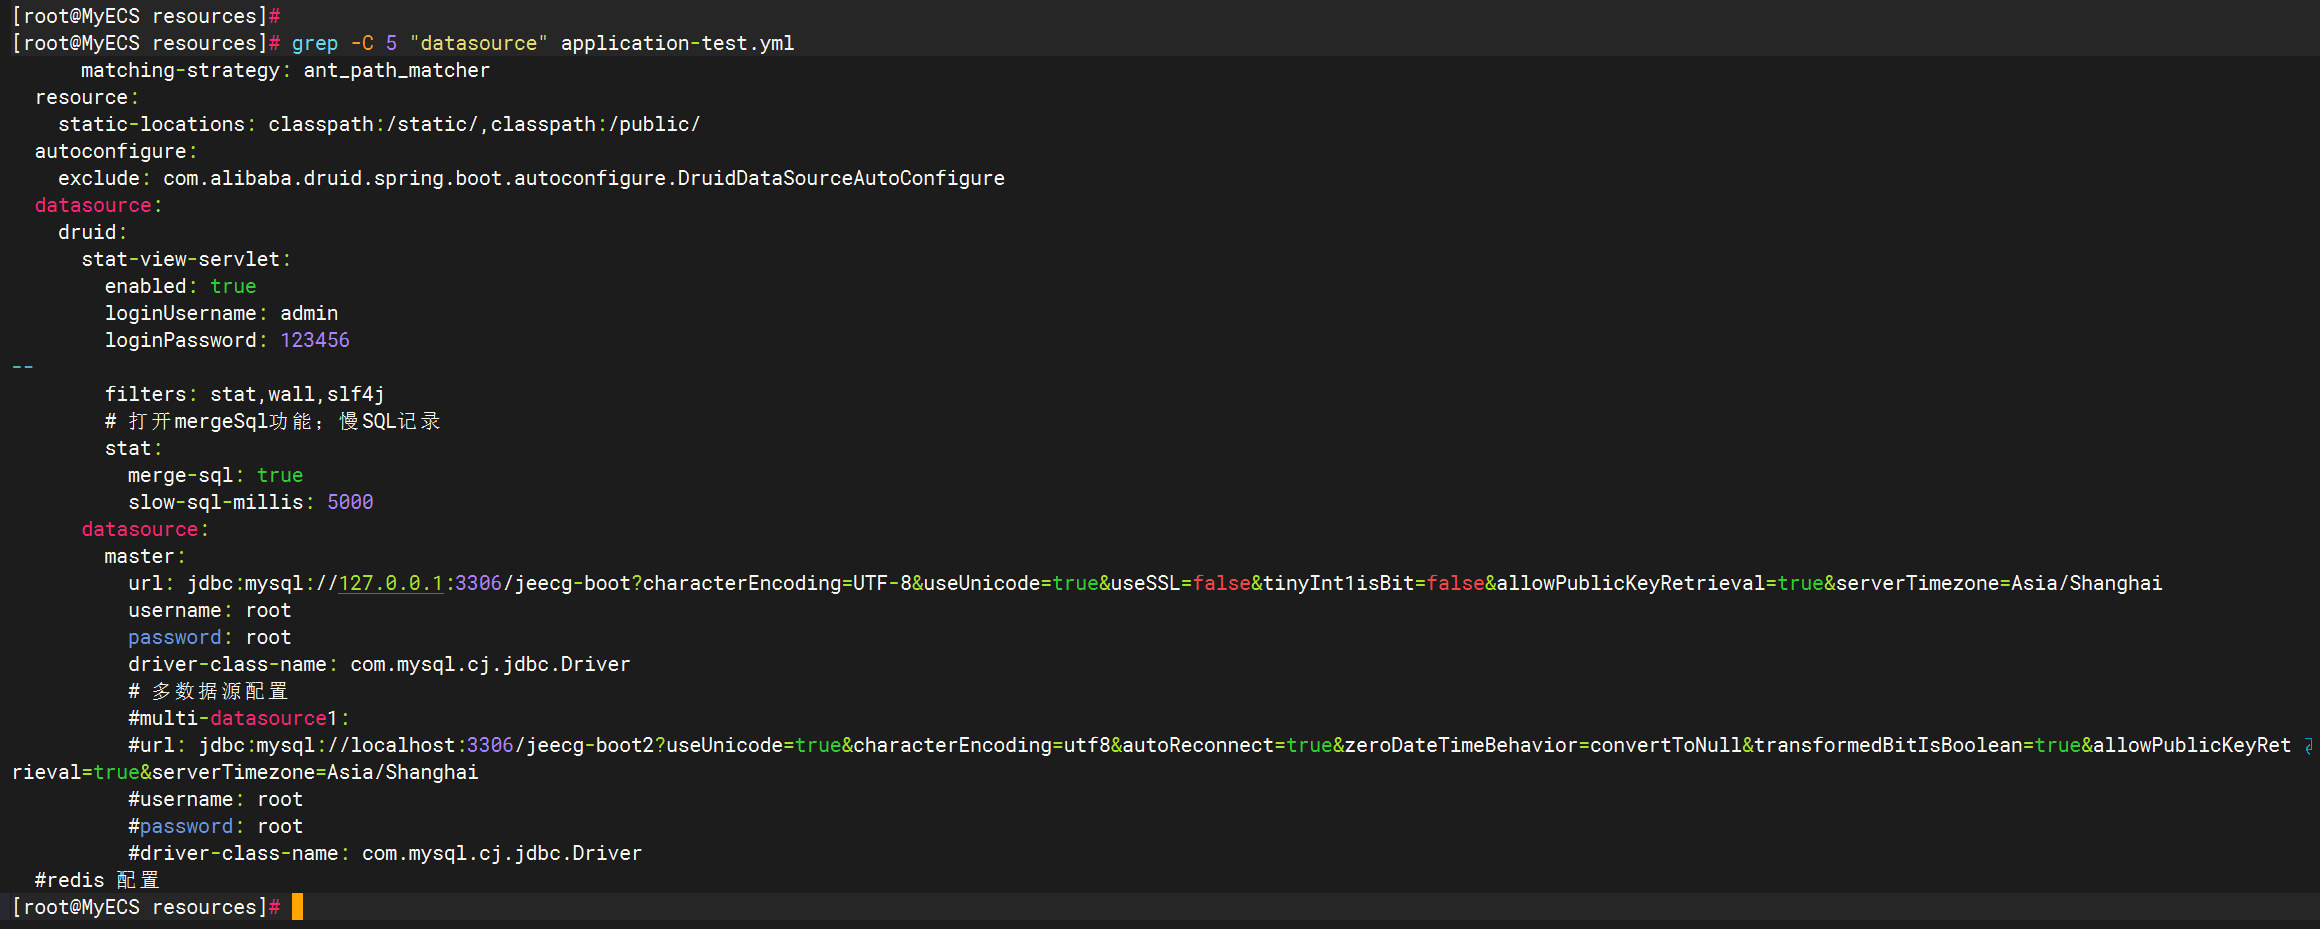The height and width of the screenshot is (929, 2320).
Task: Click wrapped line rieval=true&serverTimezone
Action: pos(245,772)
